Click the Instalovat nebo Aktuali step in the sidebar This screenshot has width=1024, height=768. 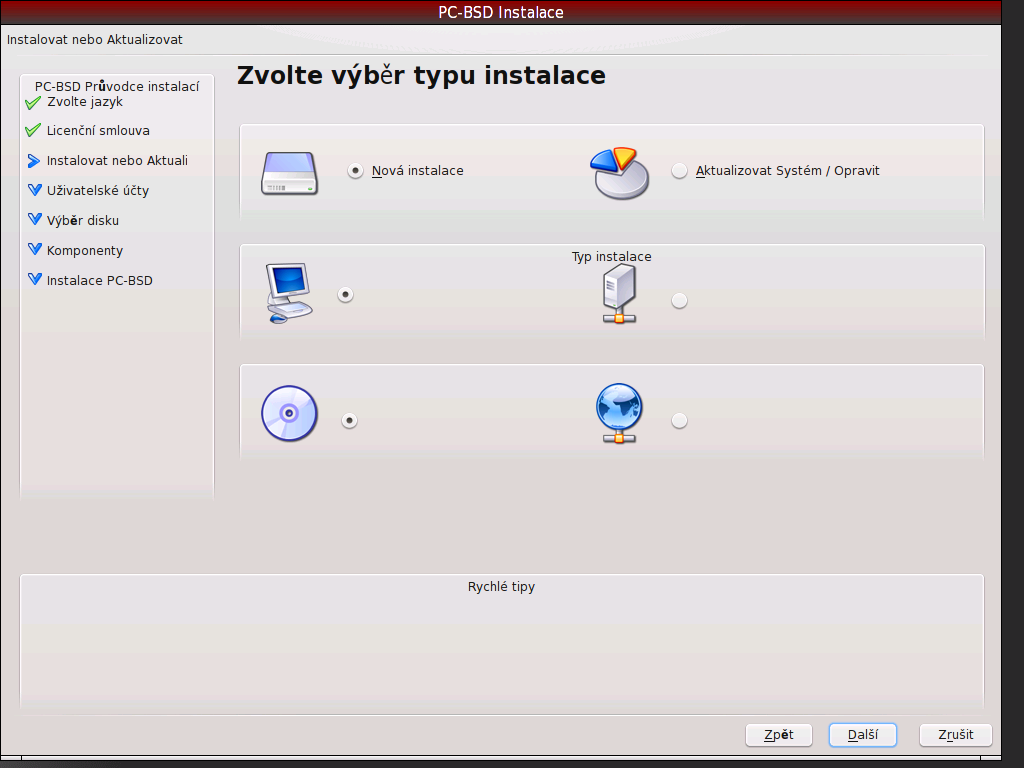point(117,161)
